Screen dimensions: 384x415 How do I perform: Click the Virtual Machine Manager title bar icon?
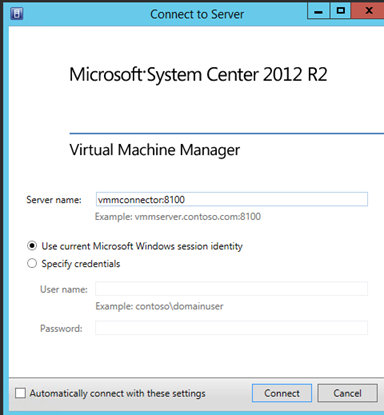[17, 14]
